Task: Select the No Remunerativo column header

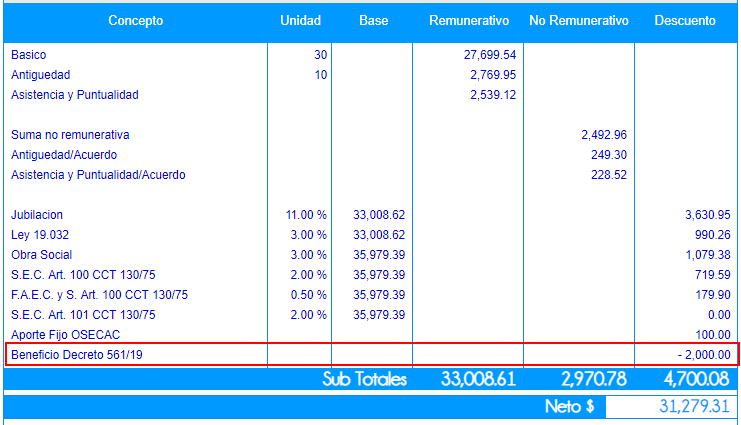Action: pos(579,21)
